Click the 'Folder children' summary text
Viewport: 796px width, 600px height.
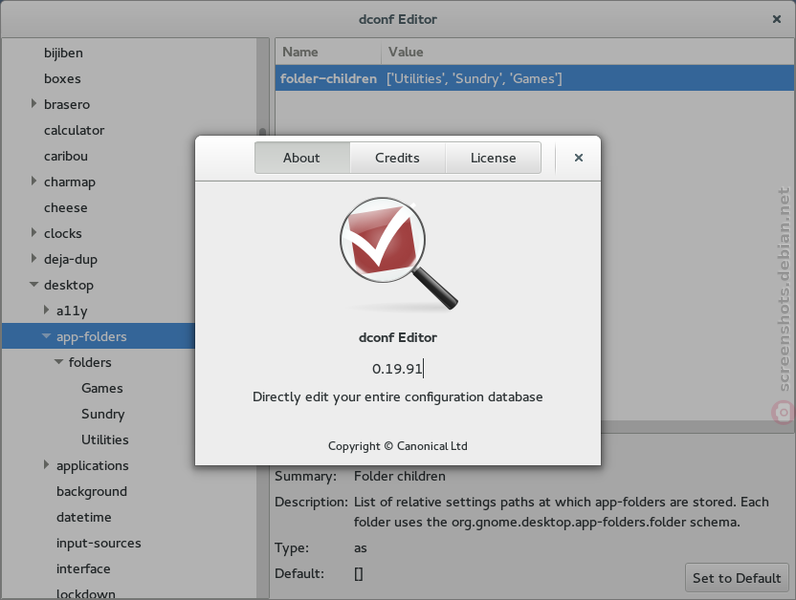(x=400, y=476)
